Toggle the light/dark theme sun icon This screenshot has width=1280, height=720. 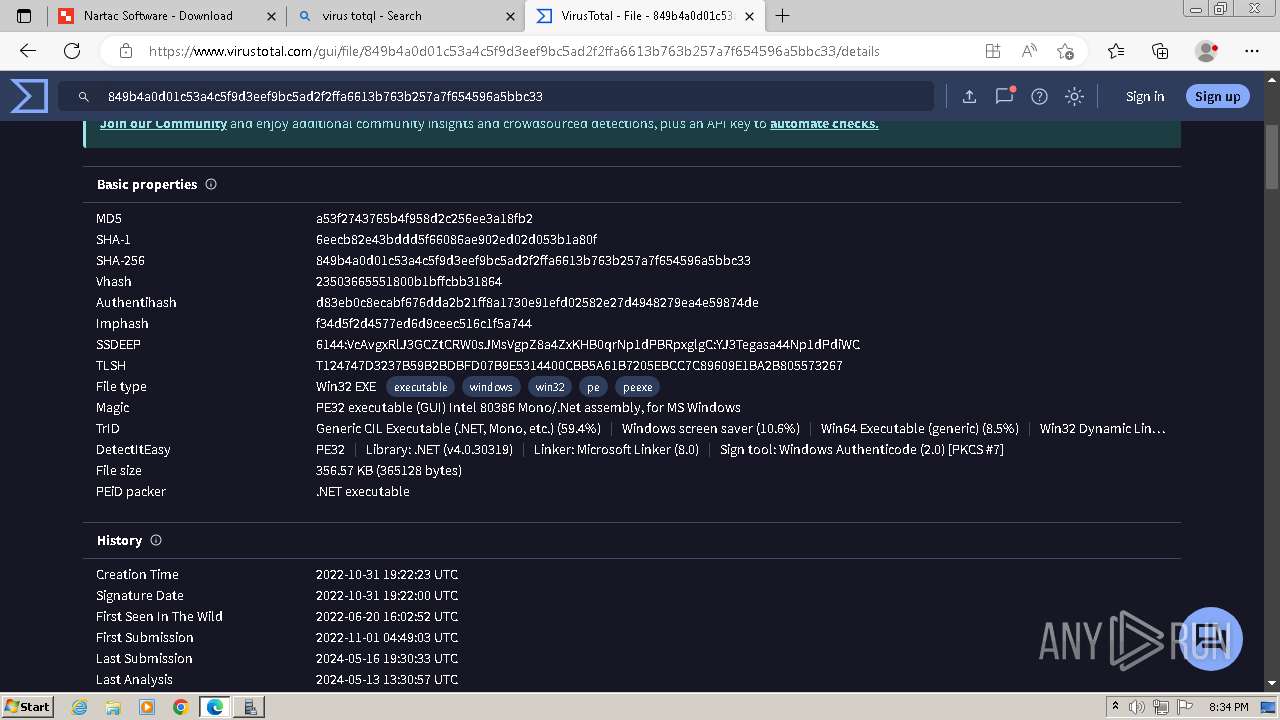[1075, 97]
